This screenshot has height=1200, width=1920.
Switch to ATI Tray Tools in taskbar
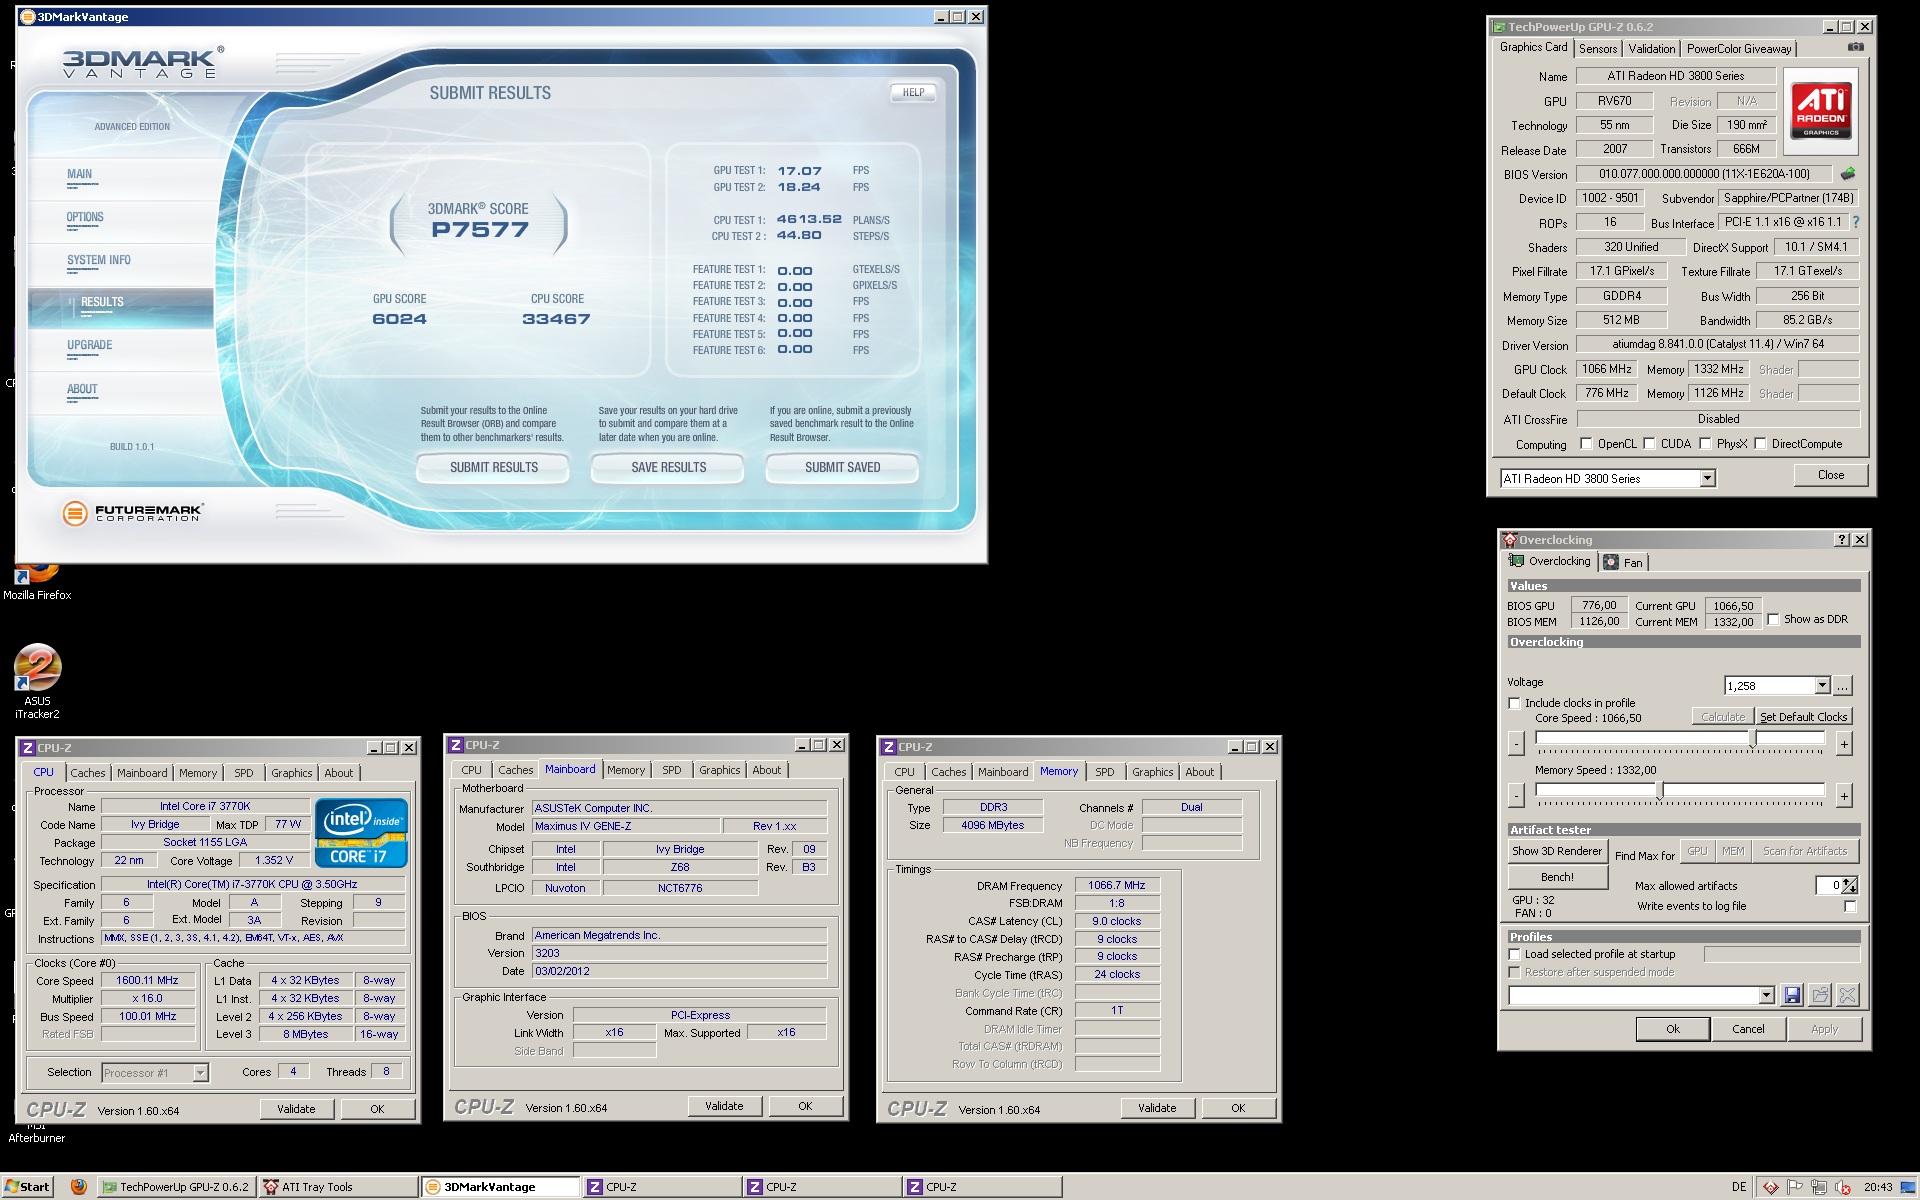tap(338, 1187)
